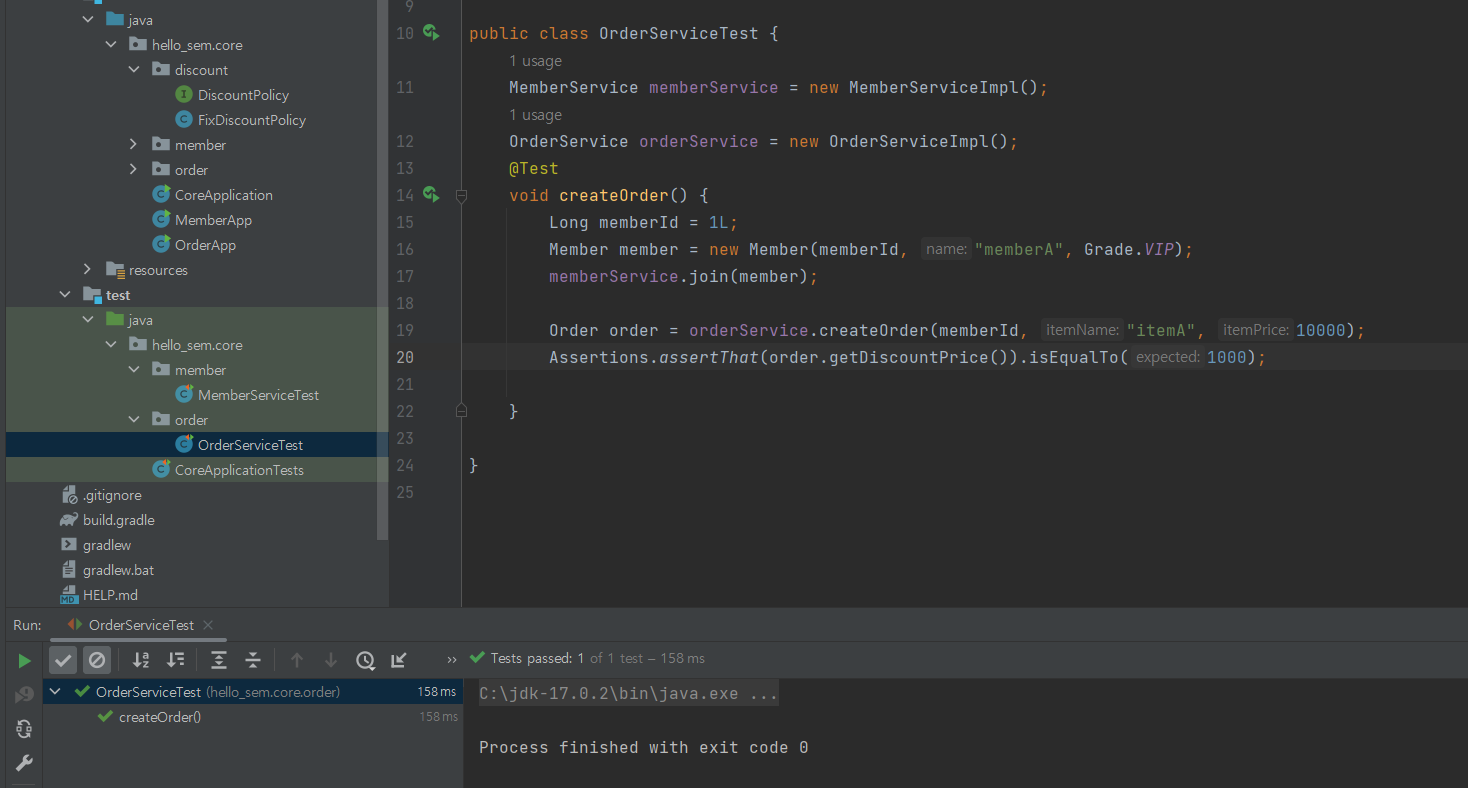Open HELP.md file

click(x=110, y=595)
